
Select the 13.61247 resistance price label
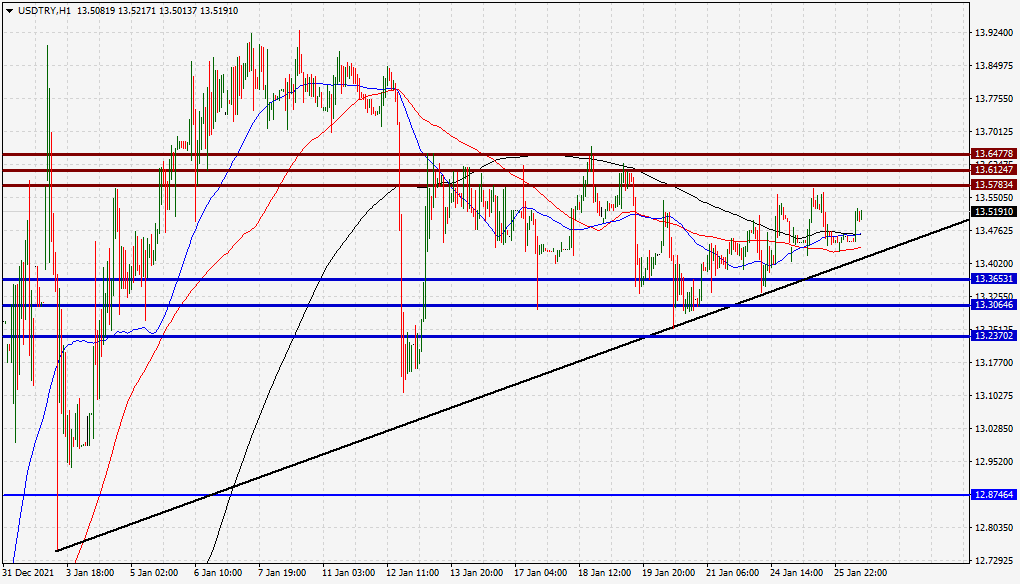pyautogui.click(x=993, y=170)
